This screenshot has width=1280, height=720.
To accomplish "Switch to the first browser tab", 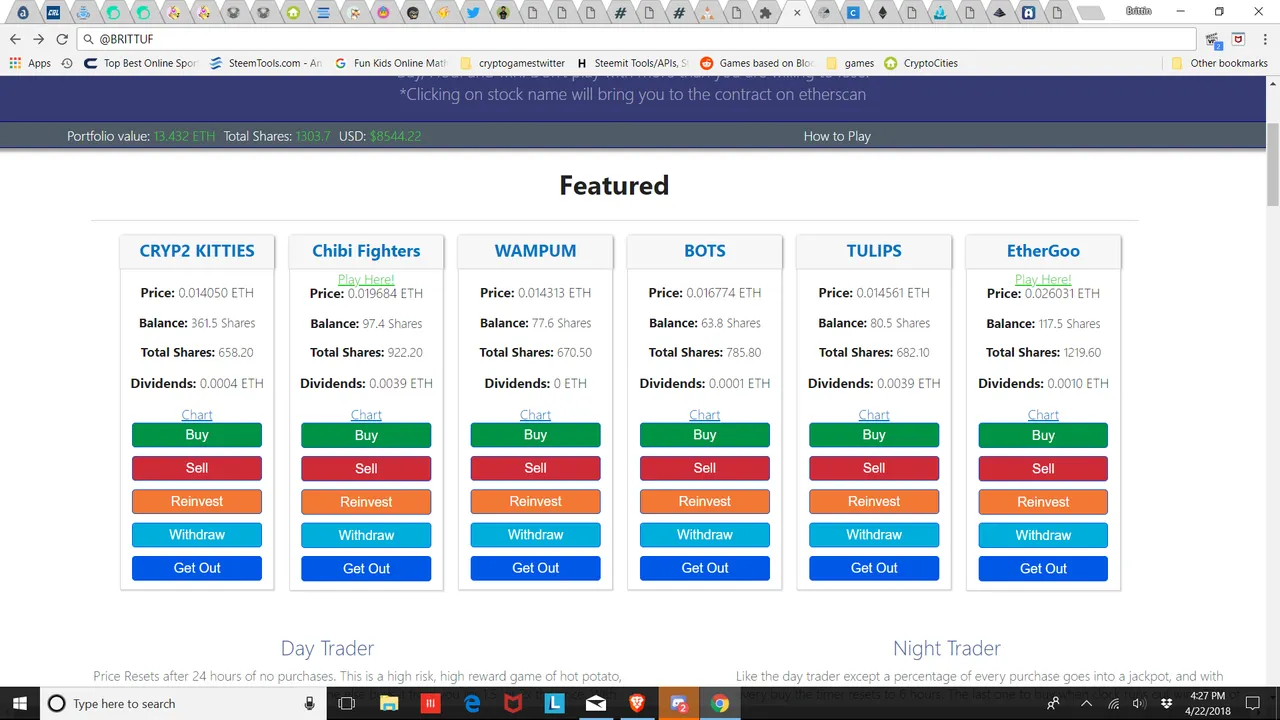I will pyautogui.click(x=23, y=13).
